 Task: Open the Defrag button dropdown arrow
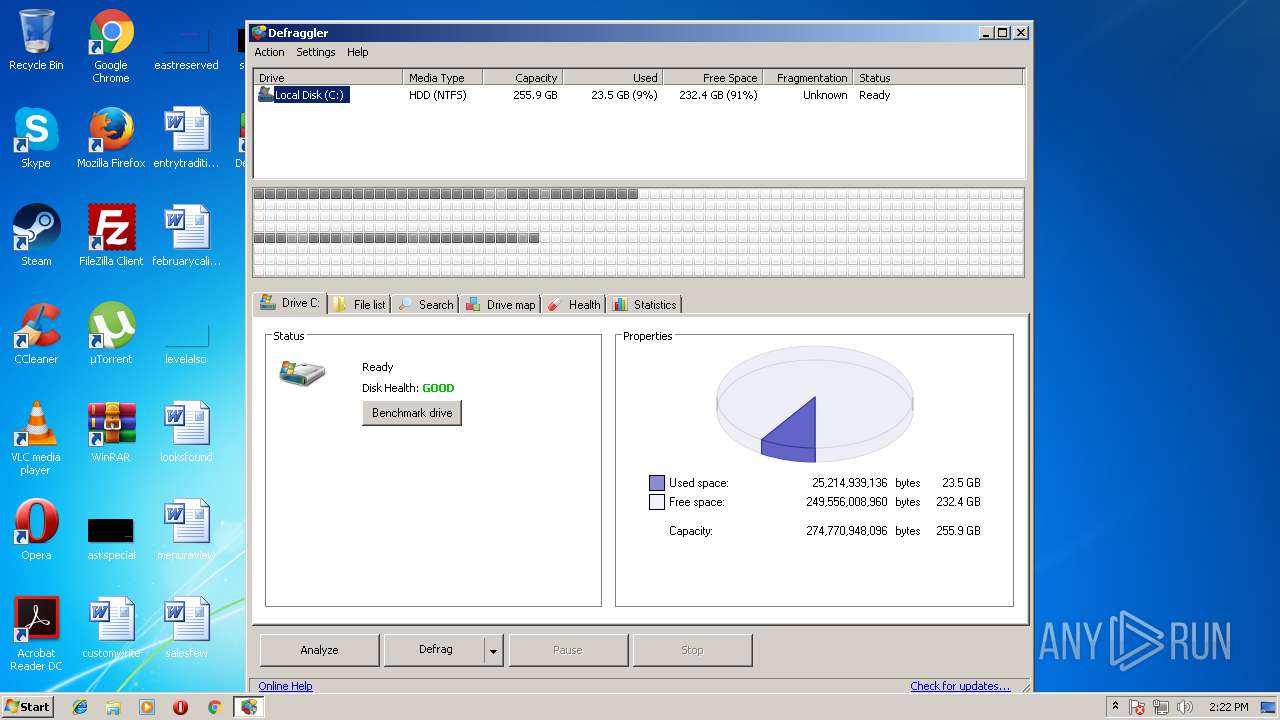tap(493, 650)
